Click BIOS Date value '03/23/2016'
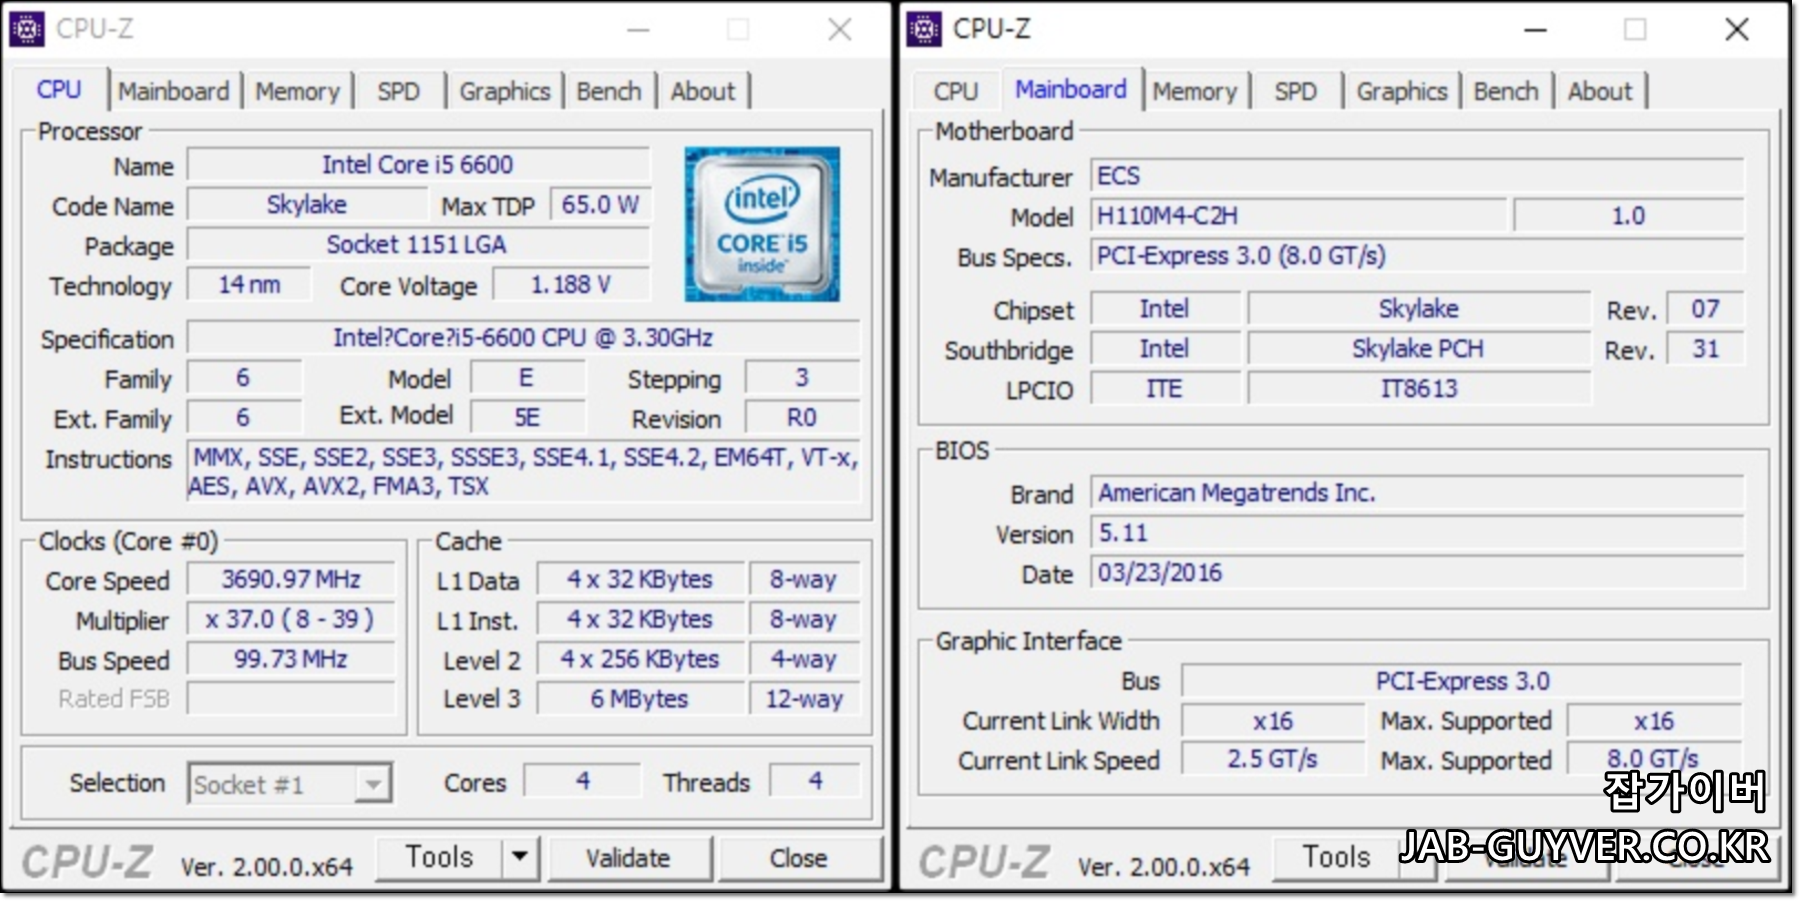The width and height of the screenshot is (1800, 901). (1418, 572)
